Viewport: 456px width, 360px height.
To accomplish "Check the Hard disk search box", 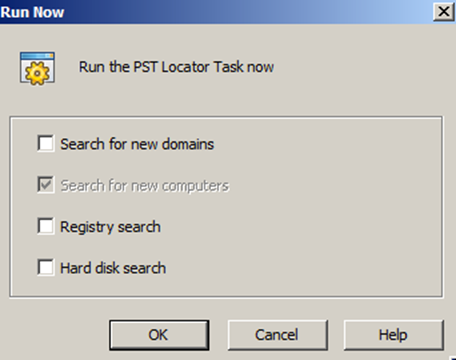I will 46,268.
